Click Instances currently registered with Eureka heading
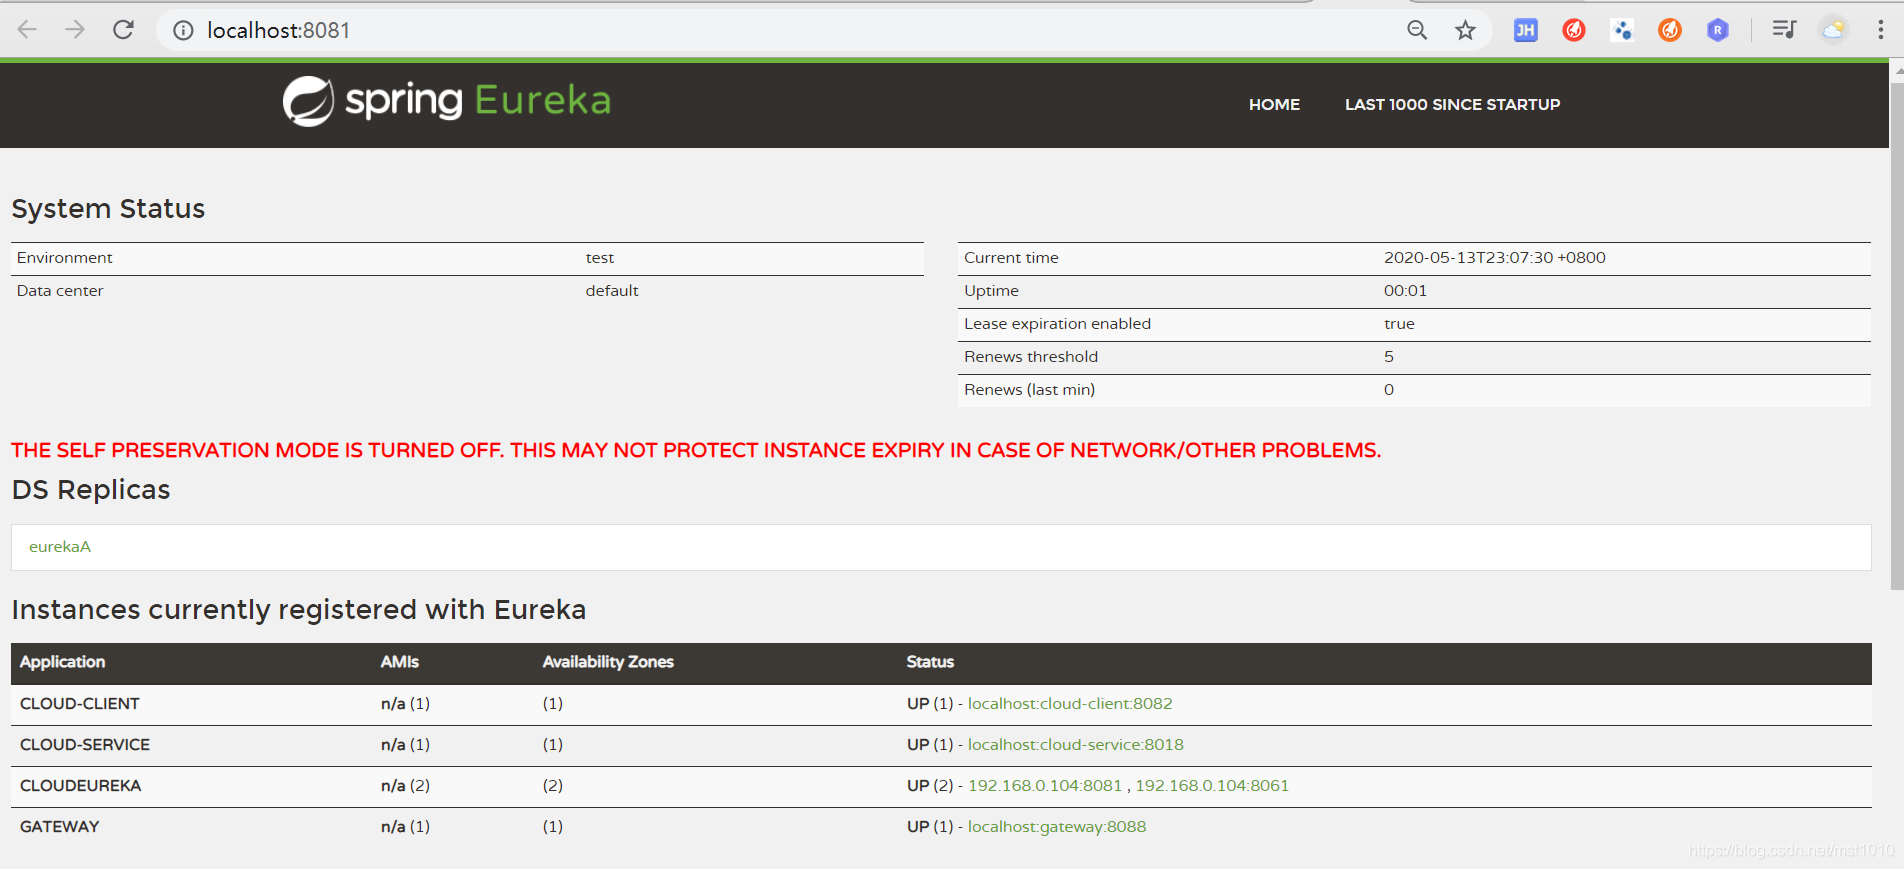Screen dimensions: 1904x869 pos(299,610)
